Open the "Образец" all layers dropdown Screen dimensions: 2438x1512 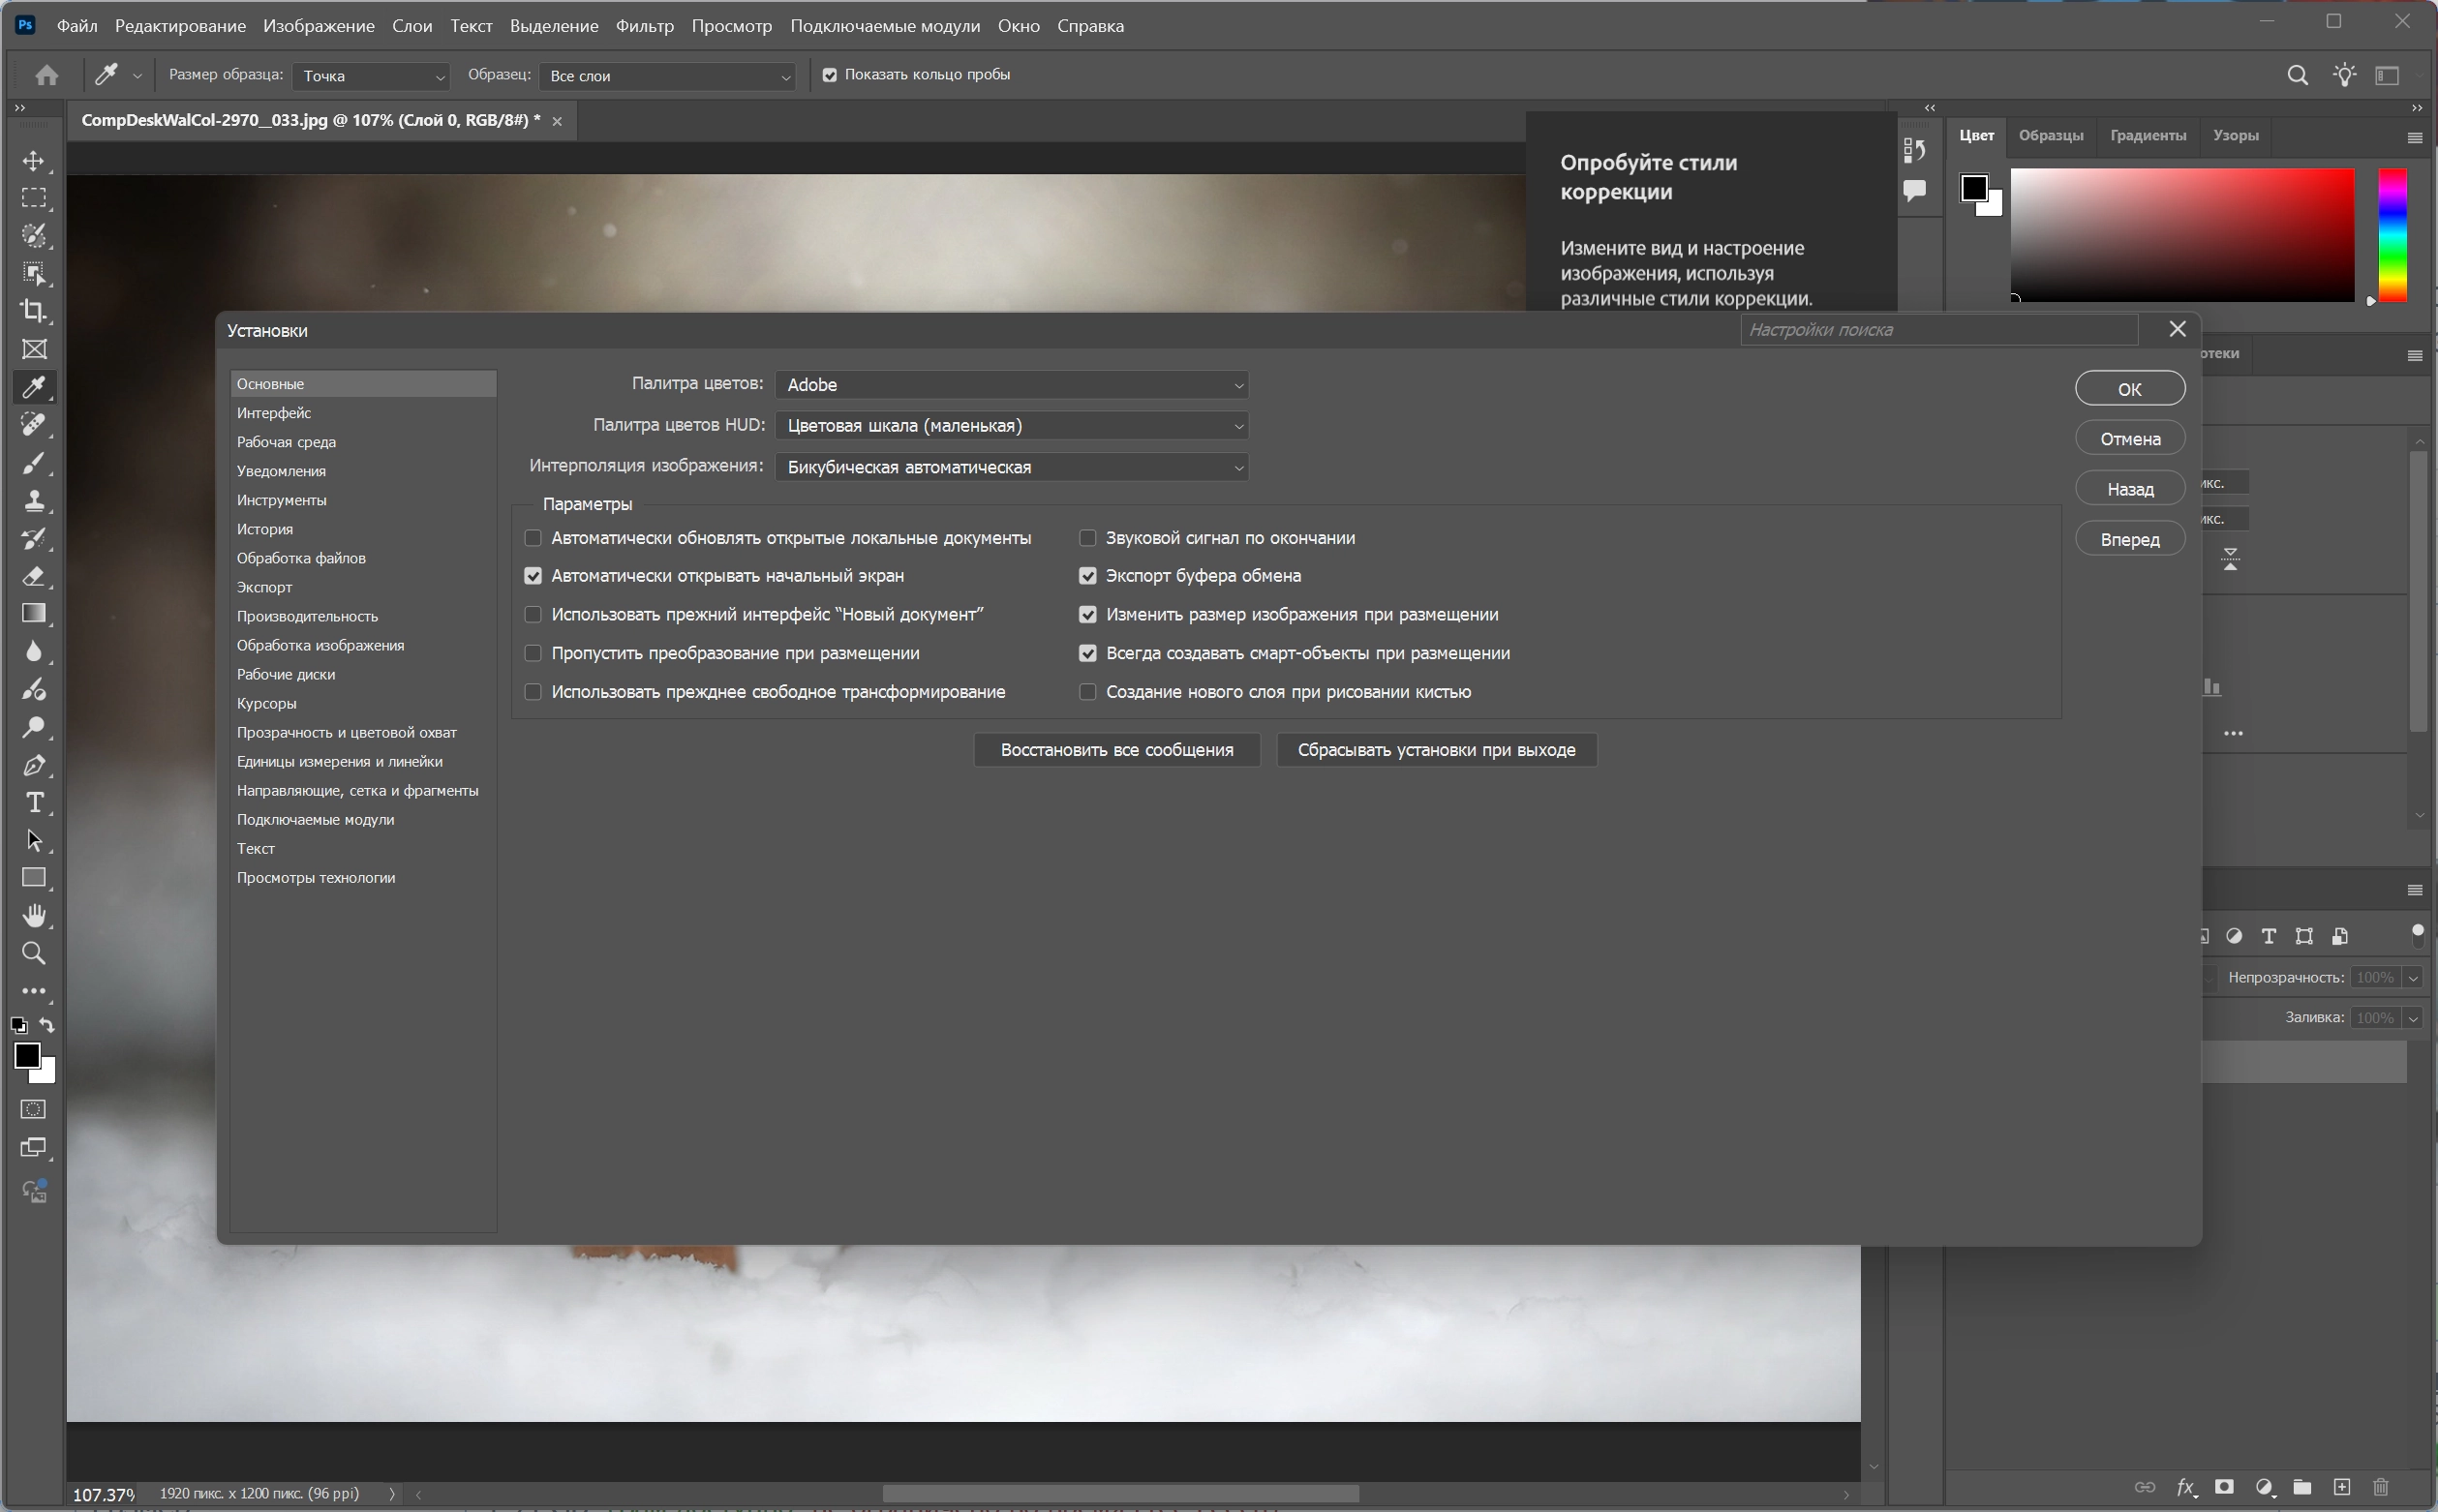pos(667,76)
